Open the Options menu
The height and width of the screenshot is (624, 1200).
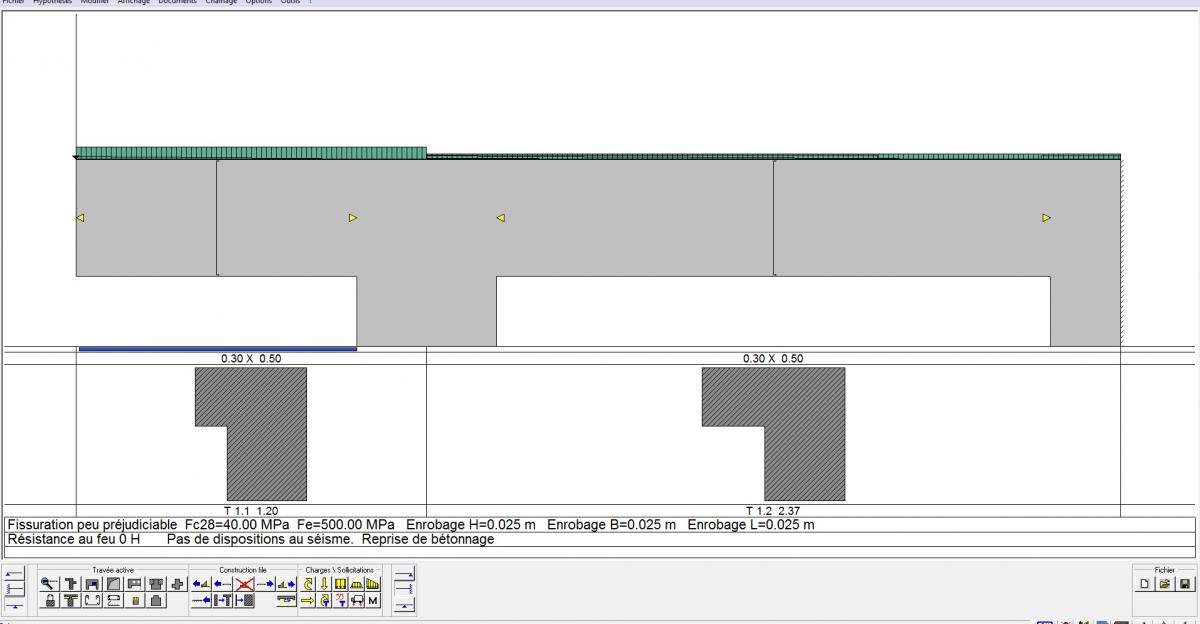[x=259, y=2]
